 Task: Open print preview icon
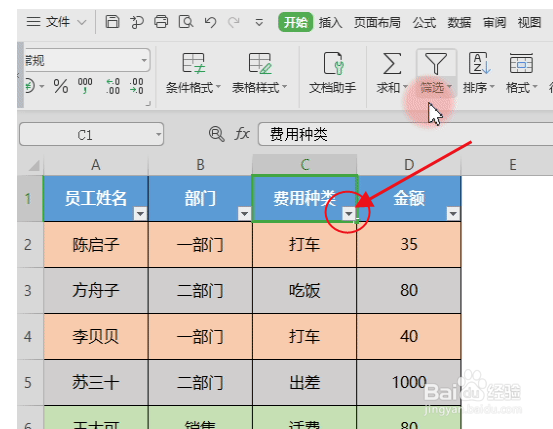[186, 22]
